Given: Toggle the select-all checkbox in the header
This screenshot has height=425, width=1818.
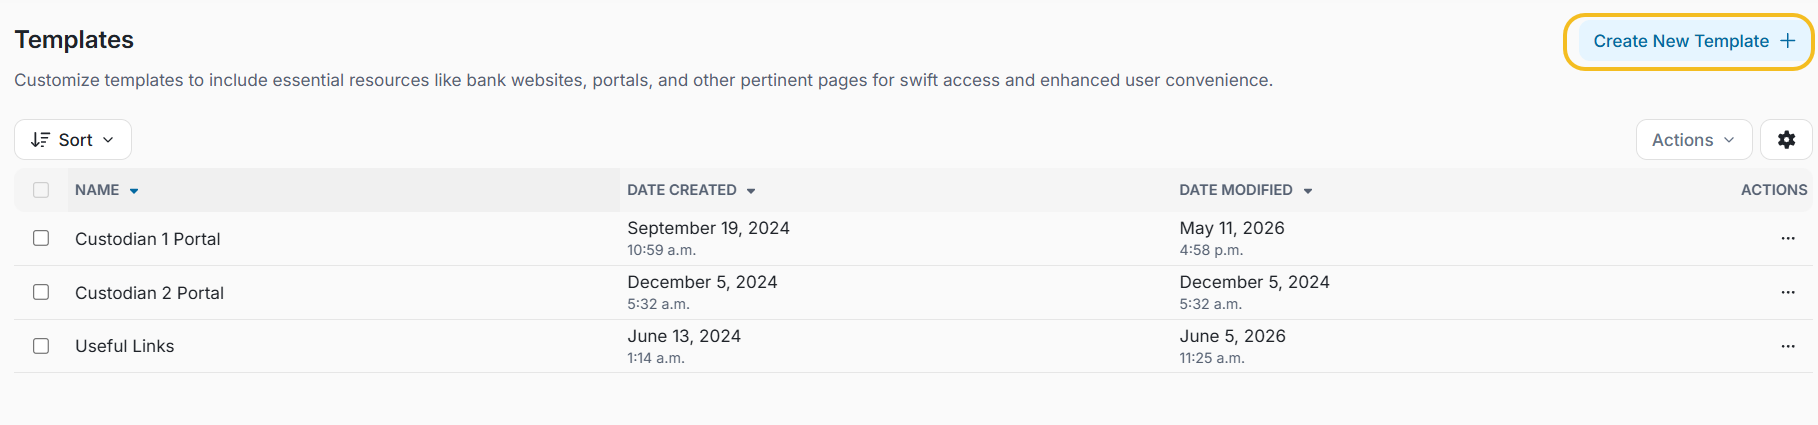Looking at the screenshot, I should coord(41,190).
